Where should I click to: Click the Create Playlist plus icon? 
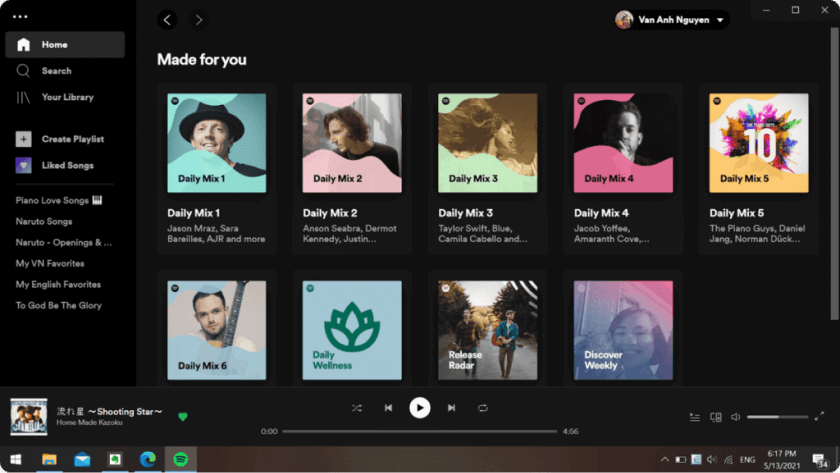pyautogui.click(x=23, y=139)
